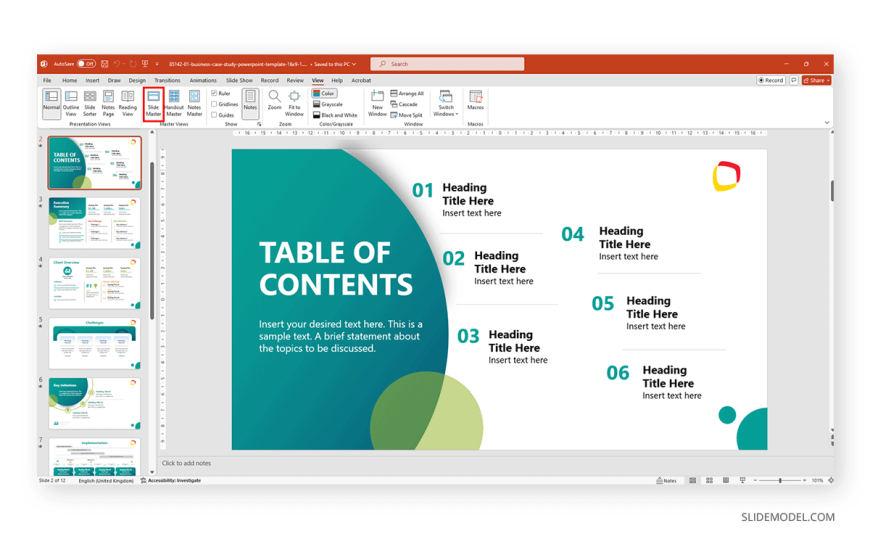Open the Handout Master view

[174, 103]
